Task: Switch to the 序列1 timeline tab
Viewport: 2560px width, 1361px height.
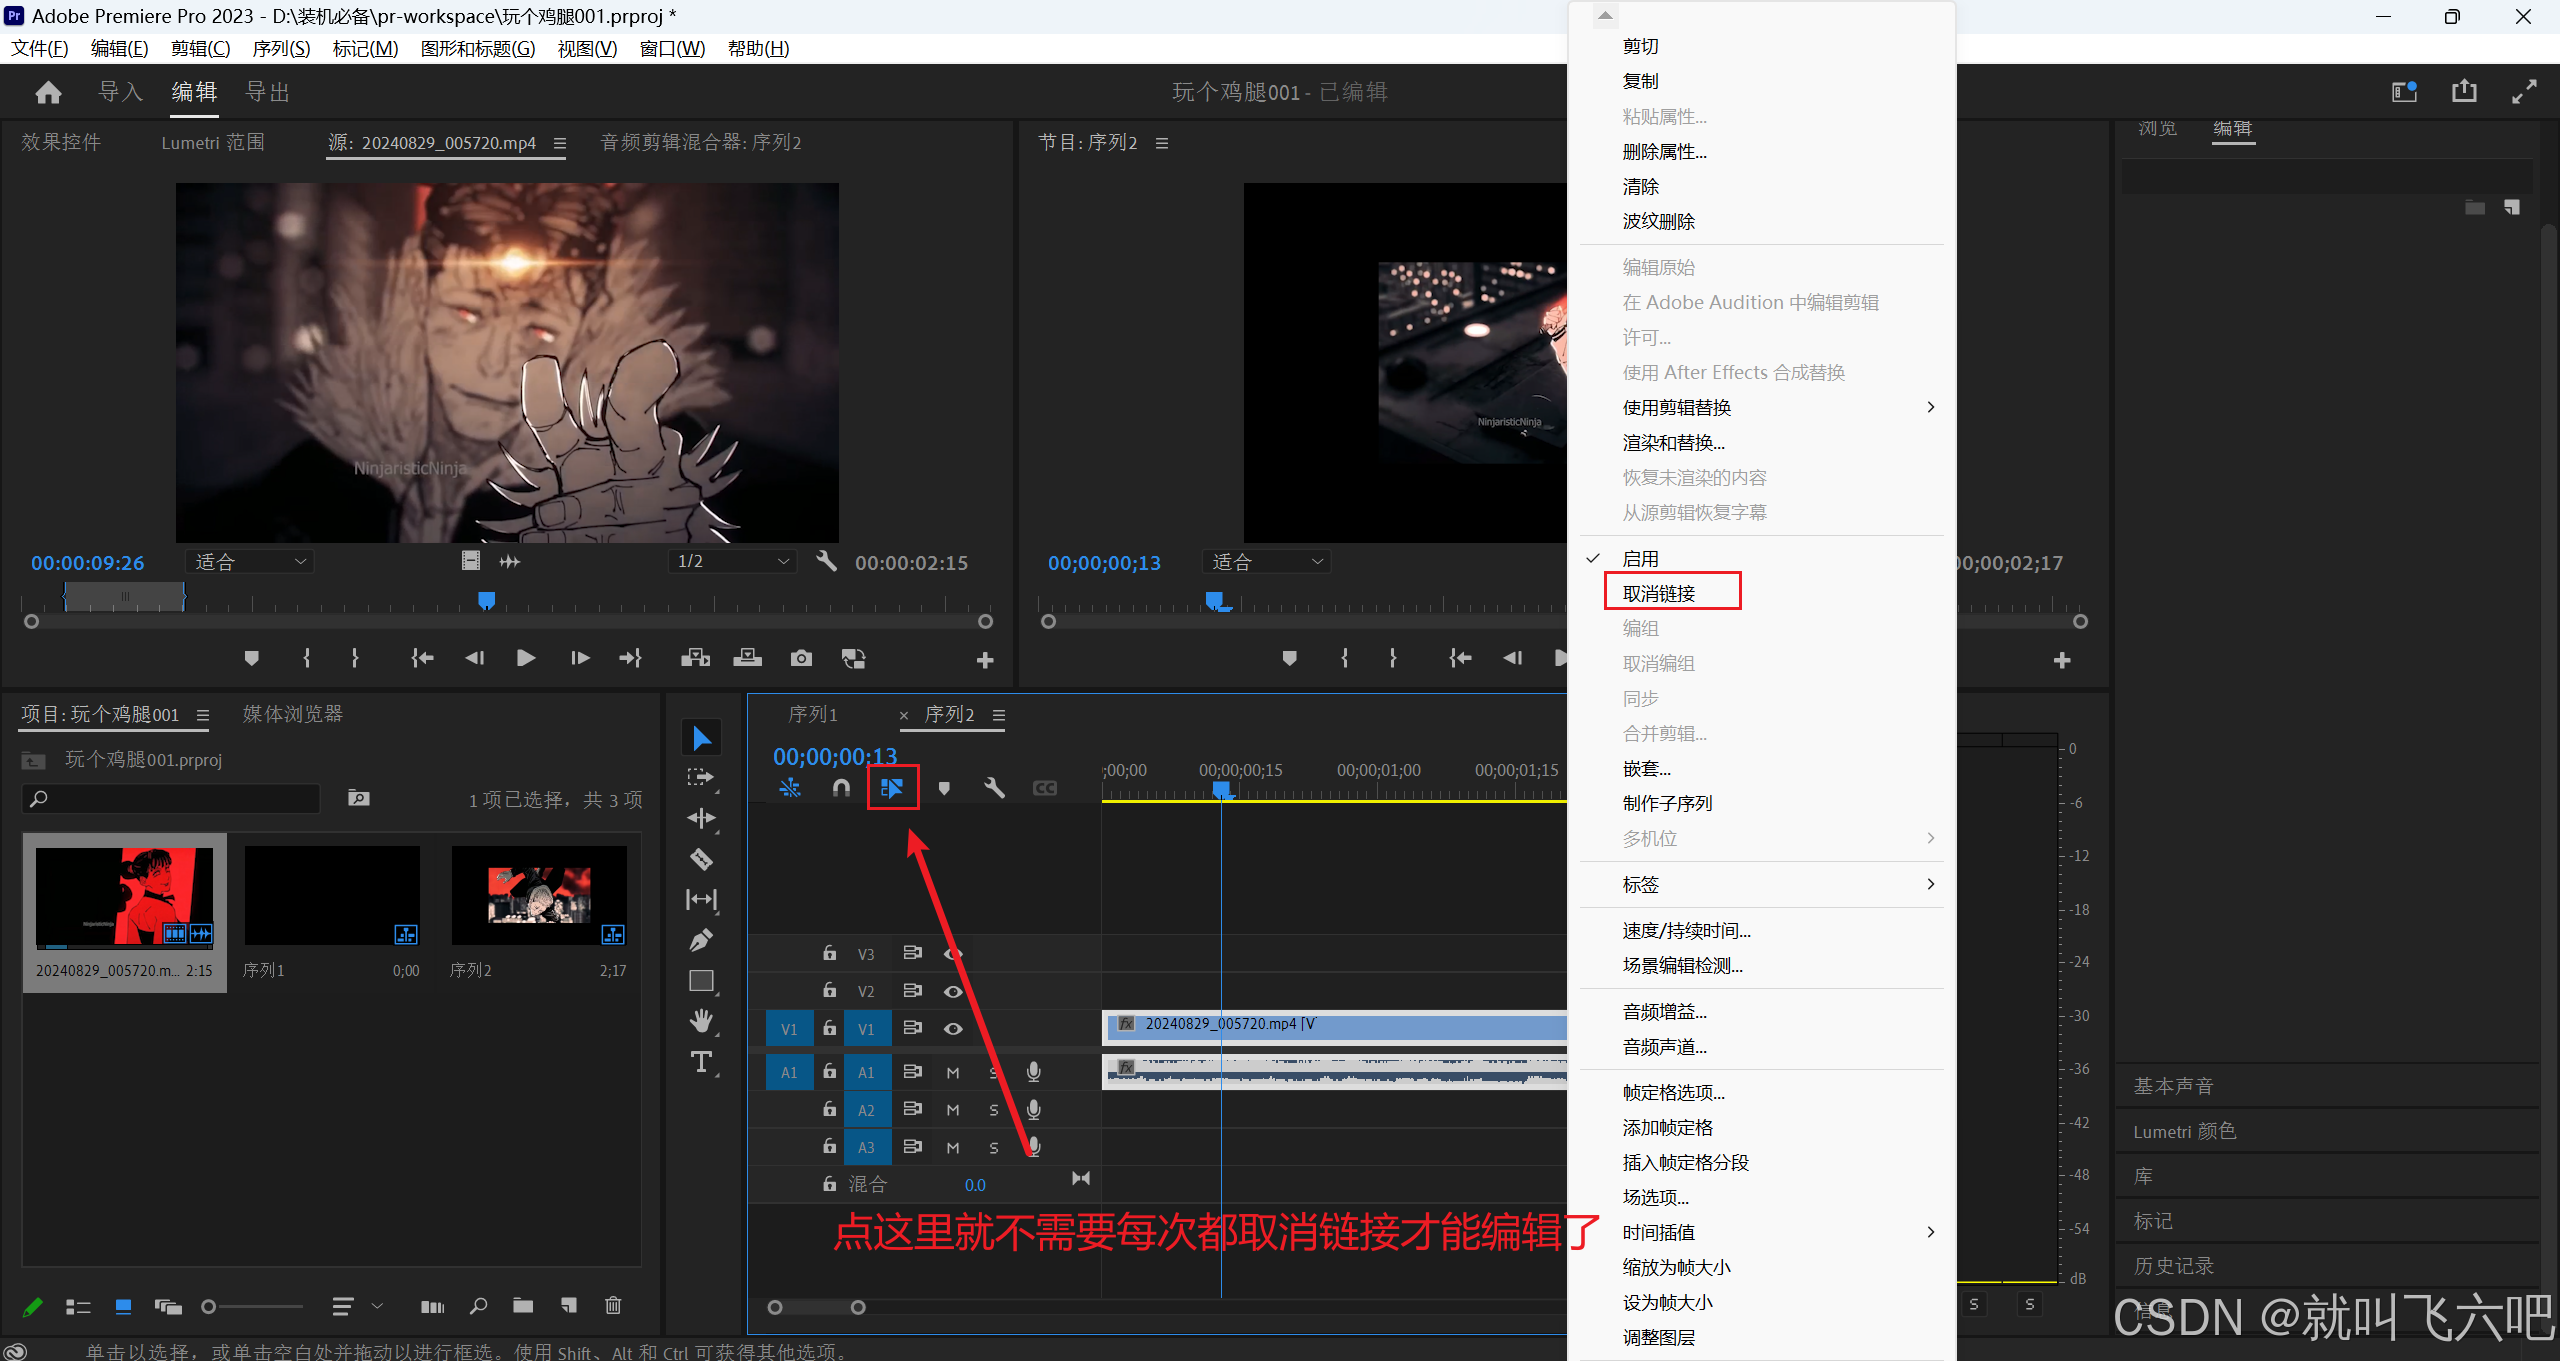Action: [812, 715]
